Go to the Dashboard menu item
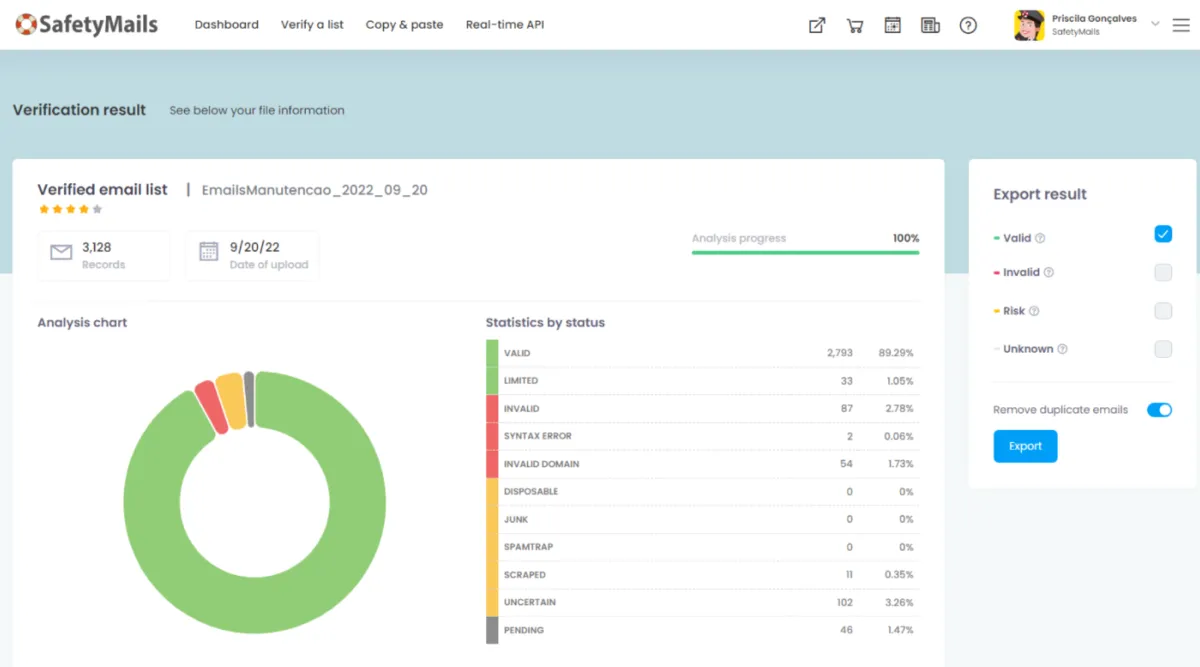The height and width of the screenshot is (667, 1200). tap(226, 25)
